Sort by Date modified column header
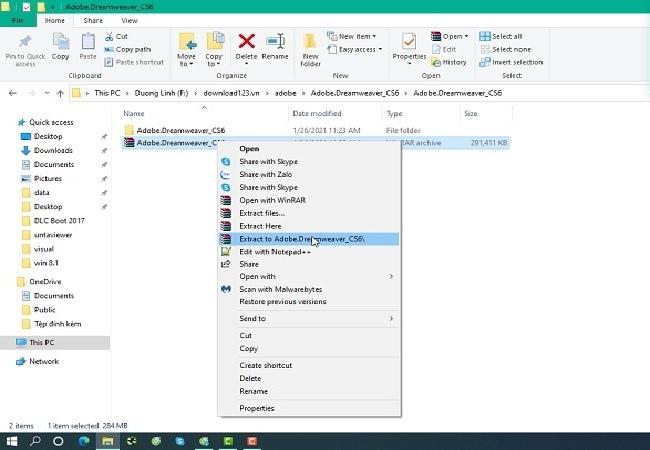The width and height of the screenshot is (650, 450). click(x=317, y=114)
